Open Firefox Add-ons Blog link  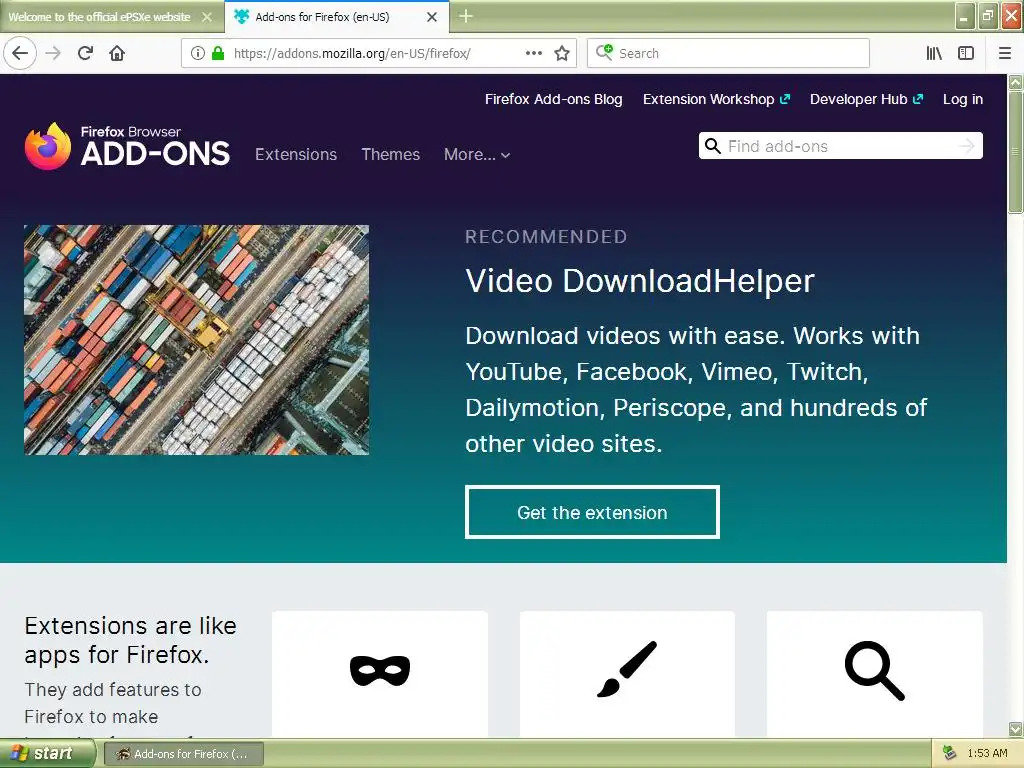point(553,99)
